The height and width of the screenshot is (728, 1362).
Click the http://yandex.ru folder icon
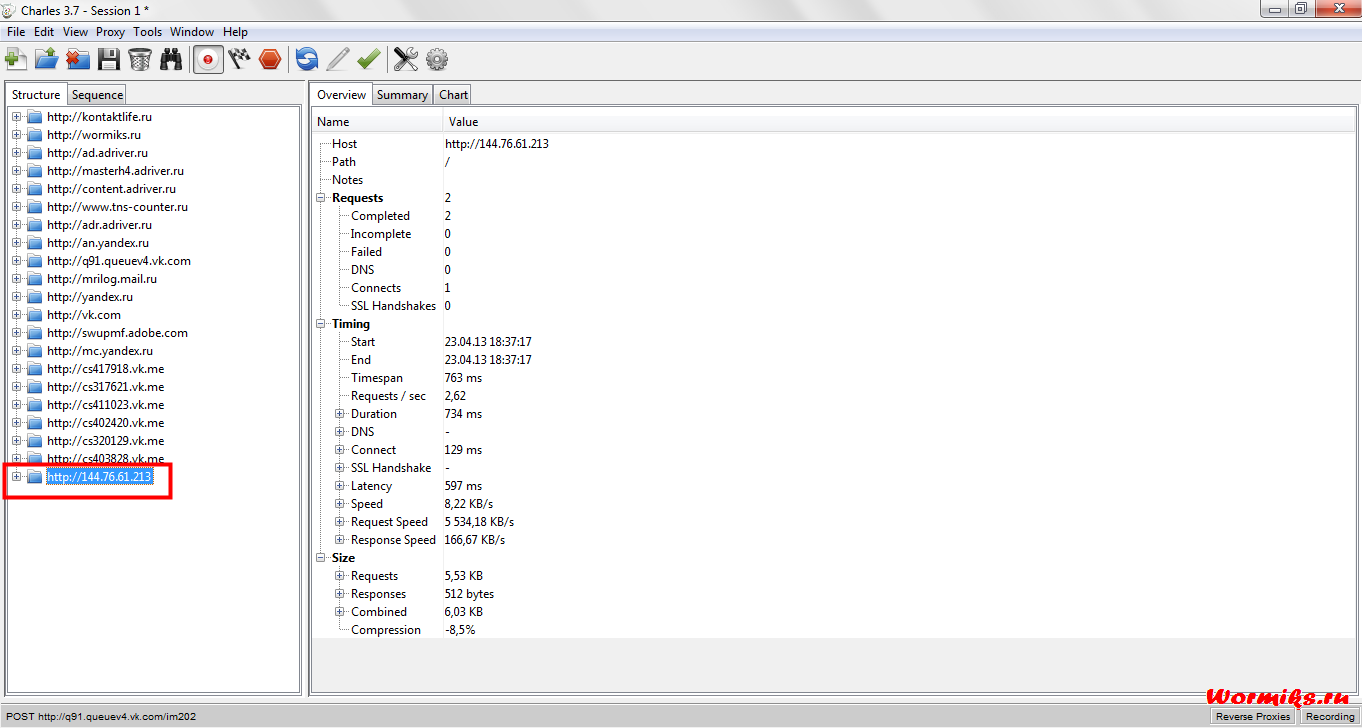point(34,297)
